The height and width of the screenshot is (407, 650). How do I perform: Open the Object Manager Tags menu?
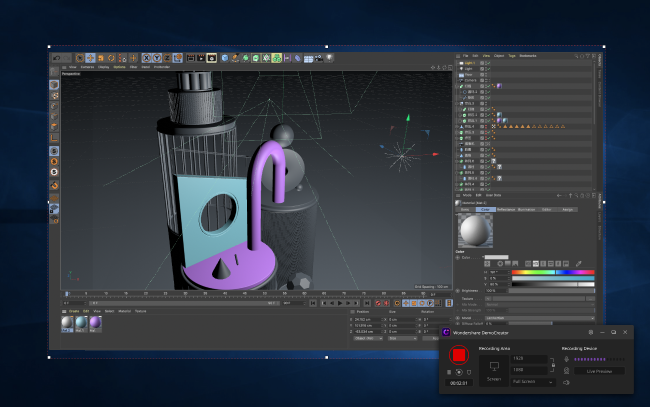(512, 56)
